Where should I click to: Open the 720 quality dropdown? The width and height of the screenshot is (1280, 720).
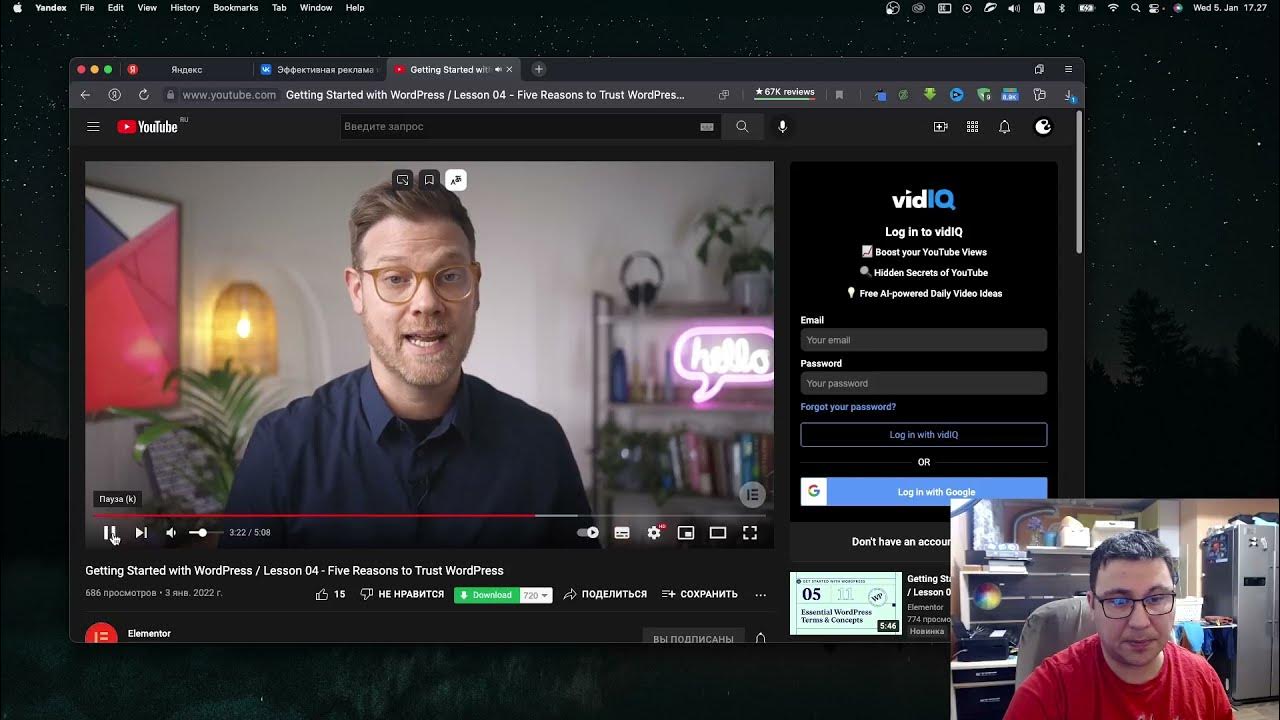[536, 595]
